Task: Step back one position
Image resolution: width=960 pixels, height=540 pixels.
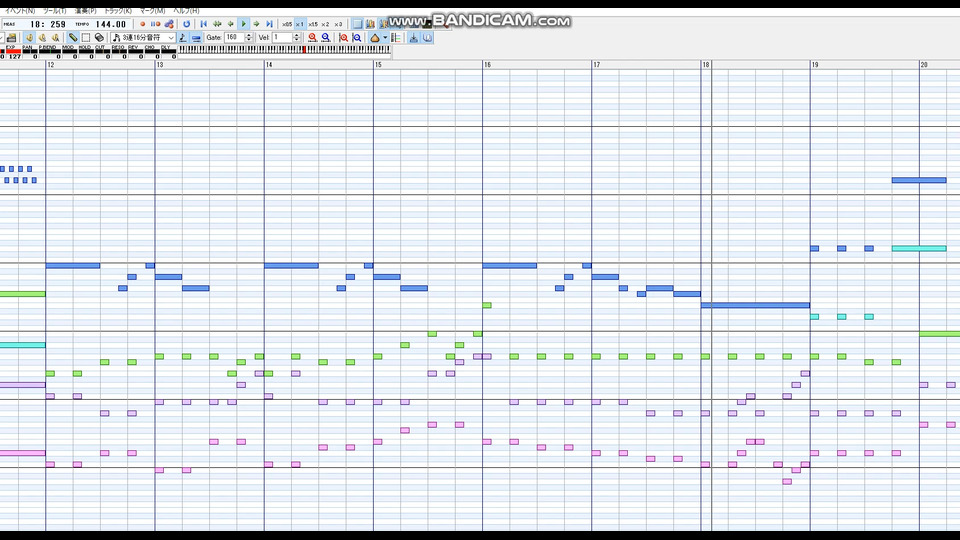Action: [230, 24]
